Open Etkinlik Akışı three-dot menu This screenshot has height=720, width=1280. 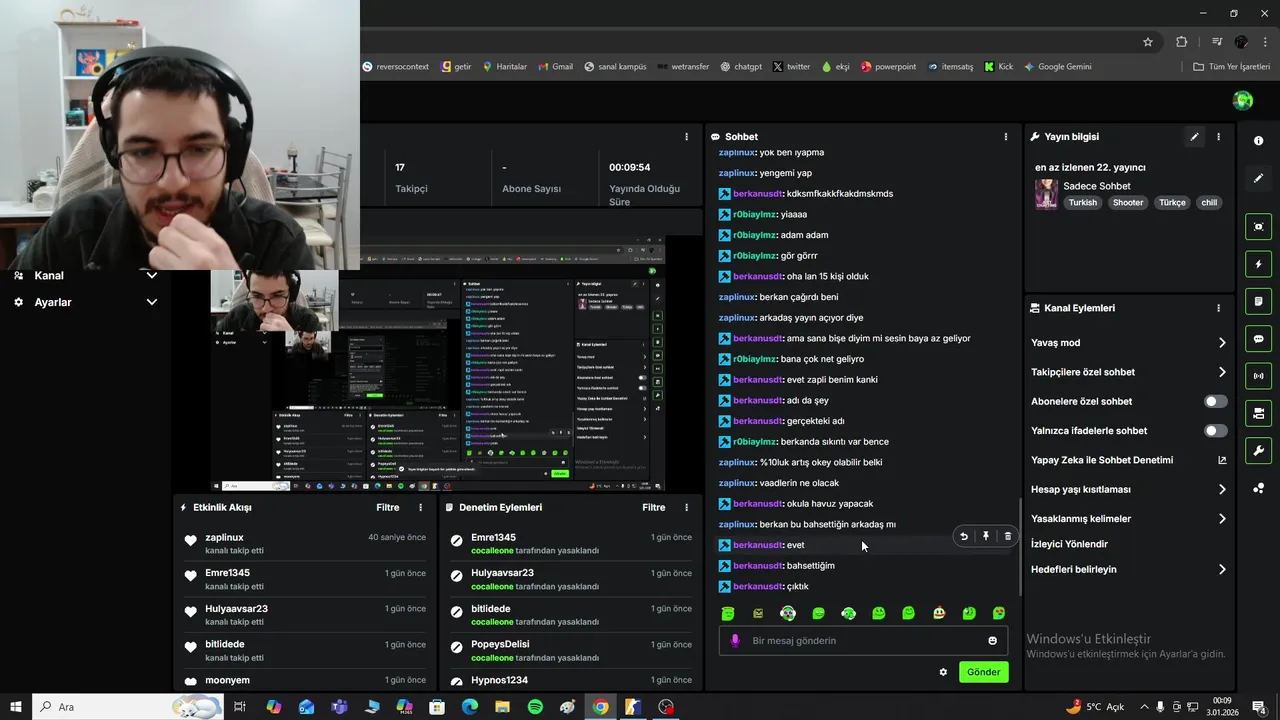pyautogui.click(x=420, y=507)
